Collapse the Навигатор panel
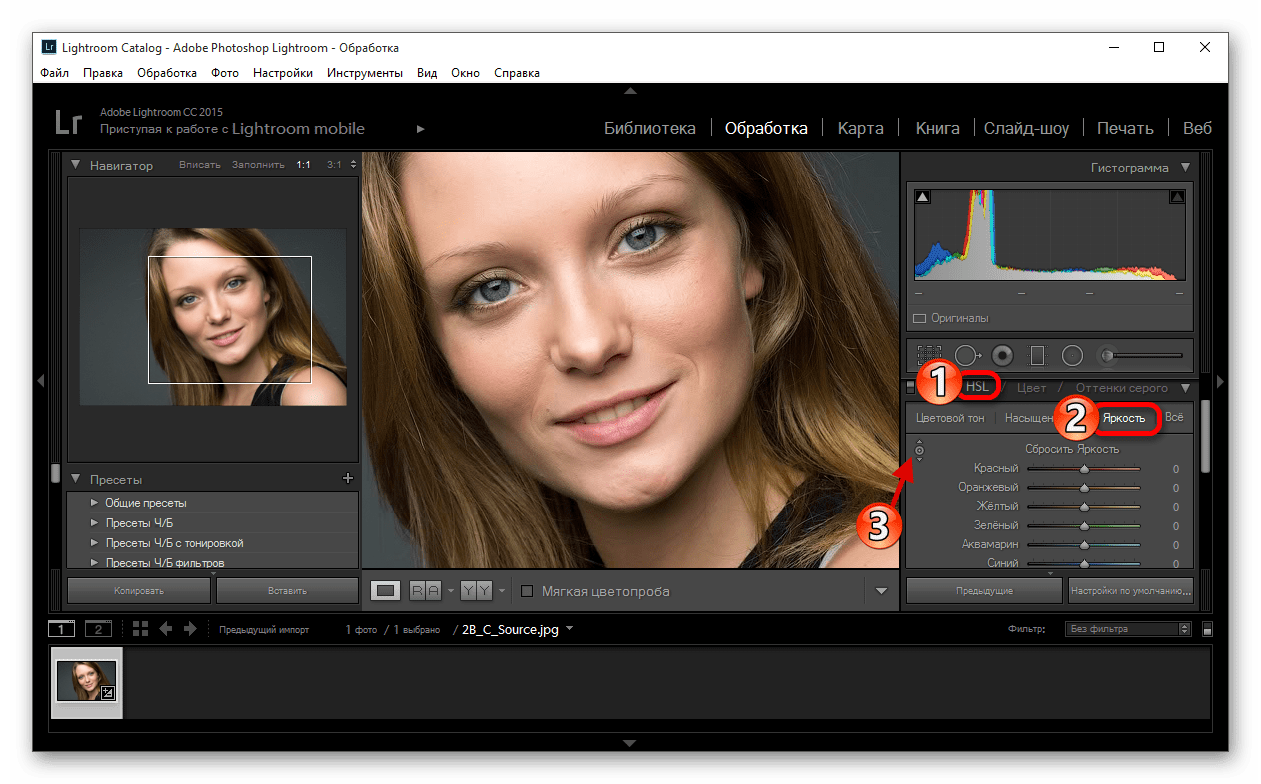This screenshot has height=784, width=1261. coord(76,165)
